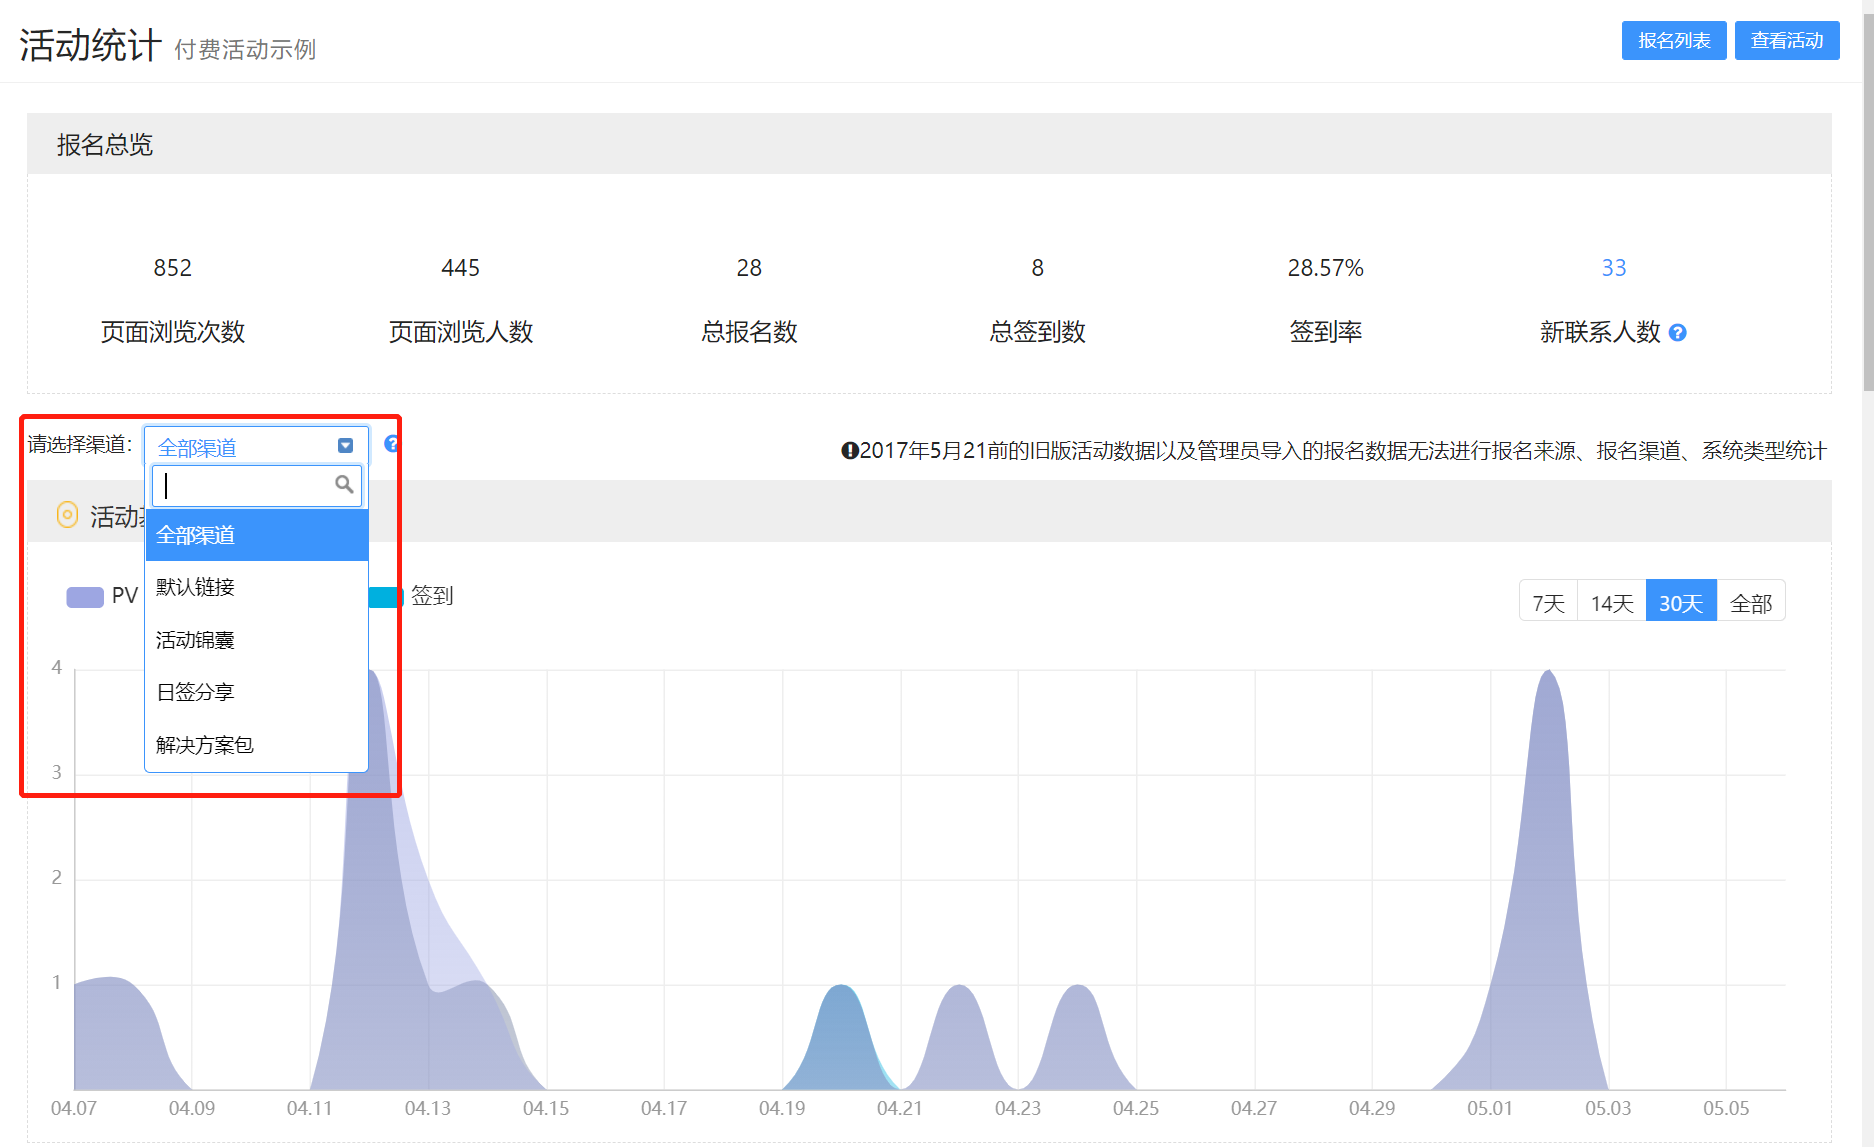Viewport: 1874px width, 1147px height.
Task: Select 活动锦囊 from channel list
Action: tap(196, 640)
